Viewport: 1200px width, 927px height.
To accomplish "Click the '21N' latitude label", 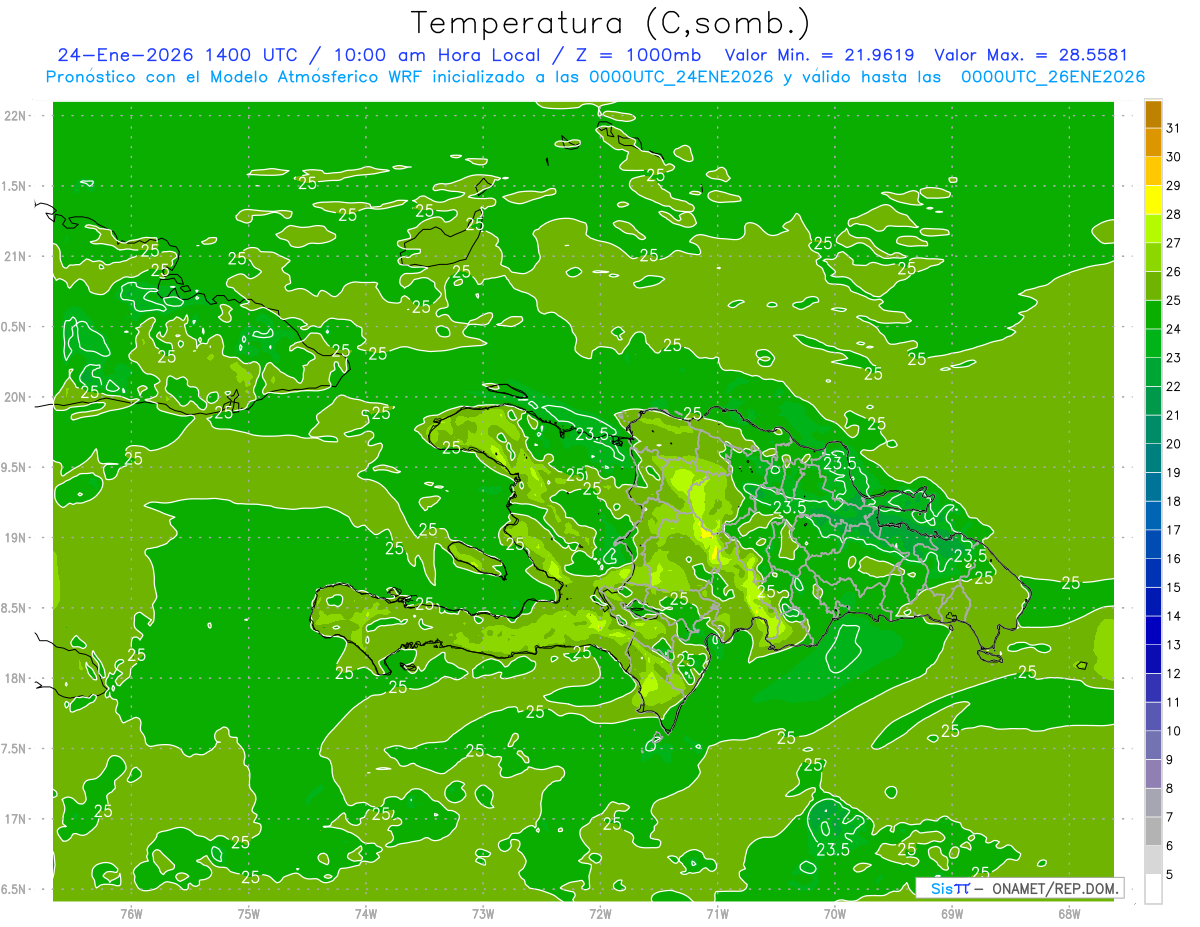I will (17, 256).
